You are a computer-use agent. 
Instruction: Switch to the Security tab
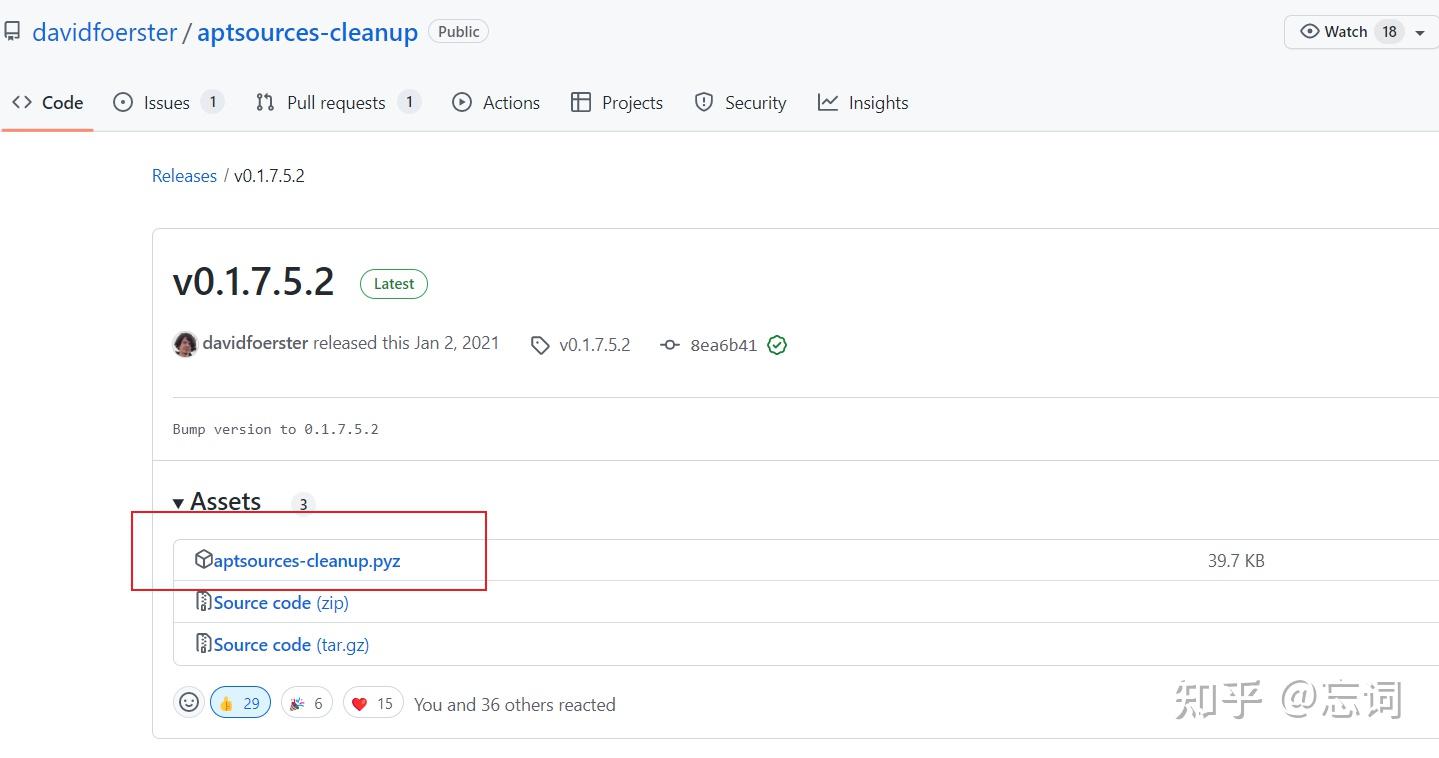pos(741,102)
